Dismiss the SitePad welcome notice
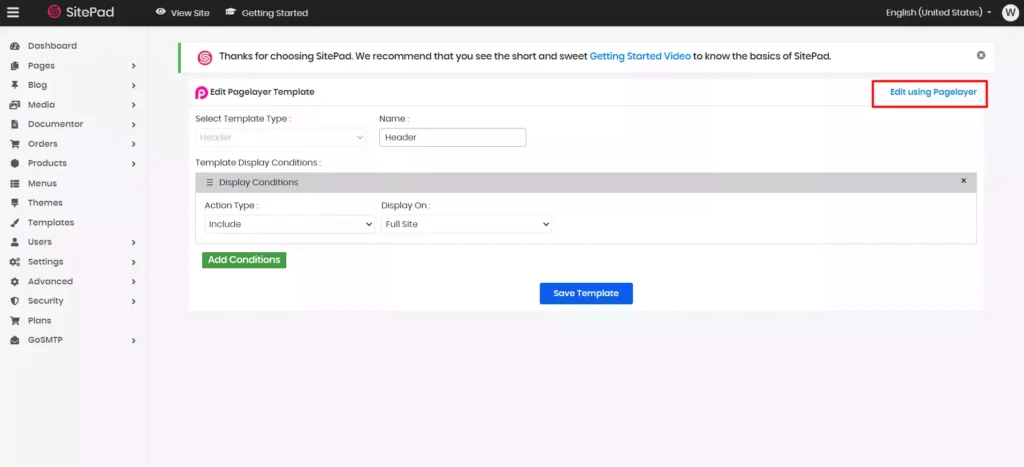 point(980,56)
